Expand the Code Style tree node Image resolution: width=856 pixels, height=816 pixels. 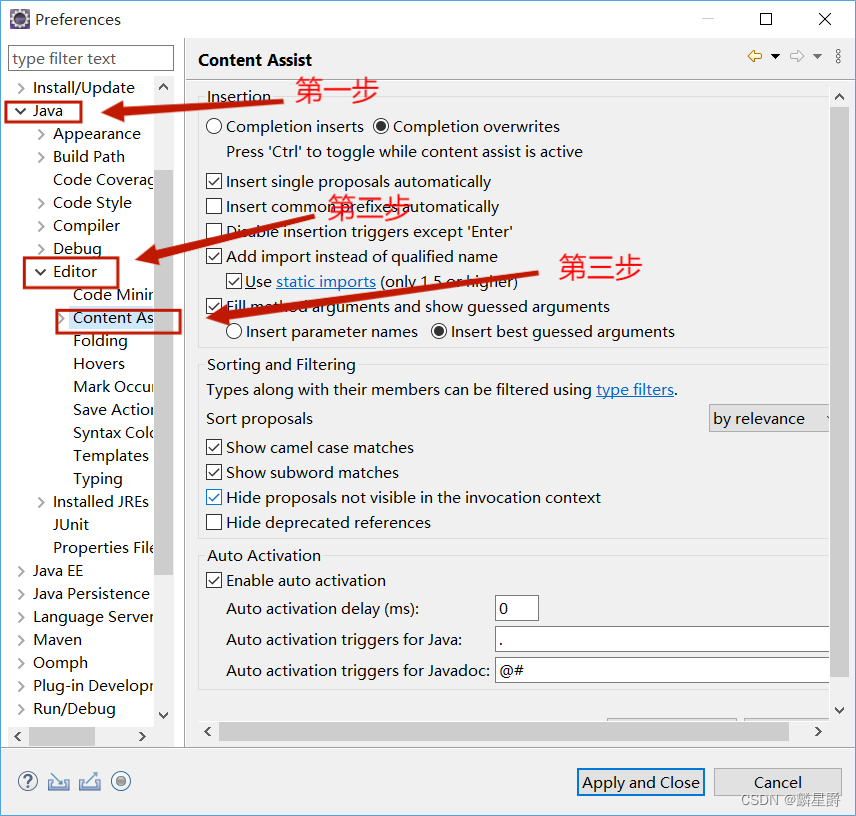(41, 203)
